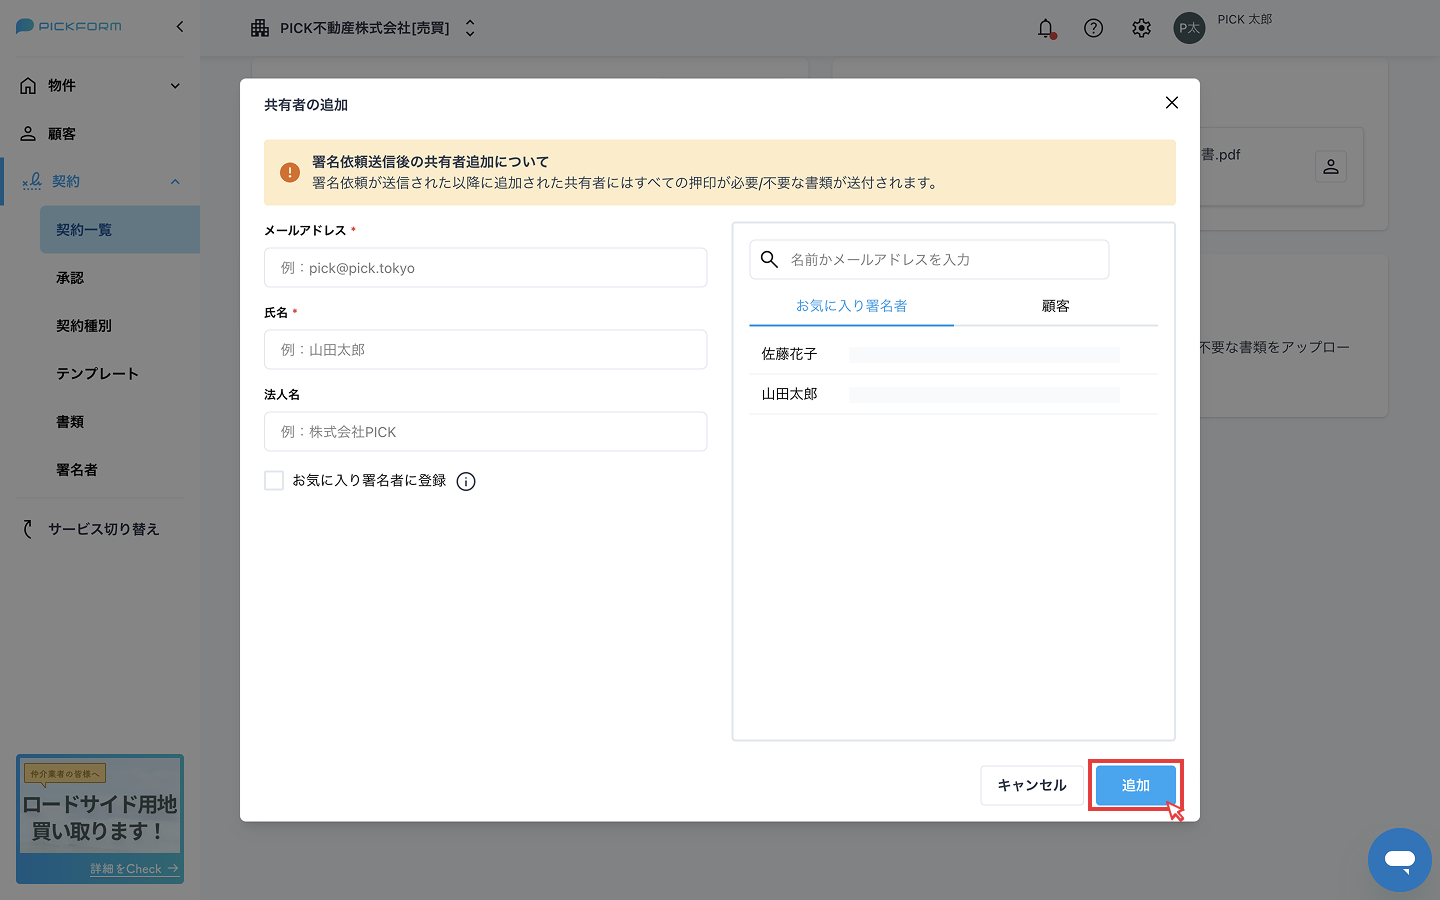Switch to the 顧客 tab
The image size is (1440, 900).
coord(1055,306)
